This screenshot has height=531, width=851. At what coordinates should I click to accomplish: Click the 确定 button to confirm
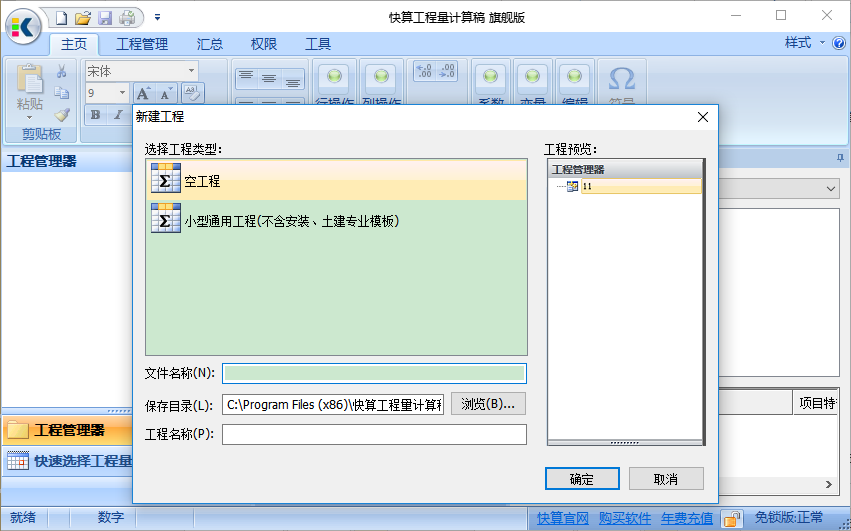click(x=582, y=479)
